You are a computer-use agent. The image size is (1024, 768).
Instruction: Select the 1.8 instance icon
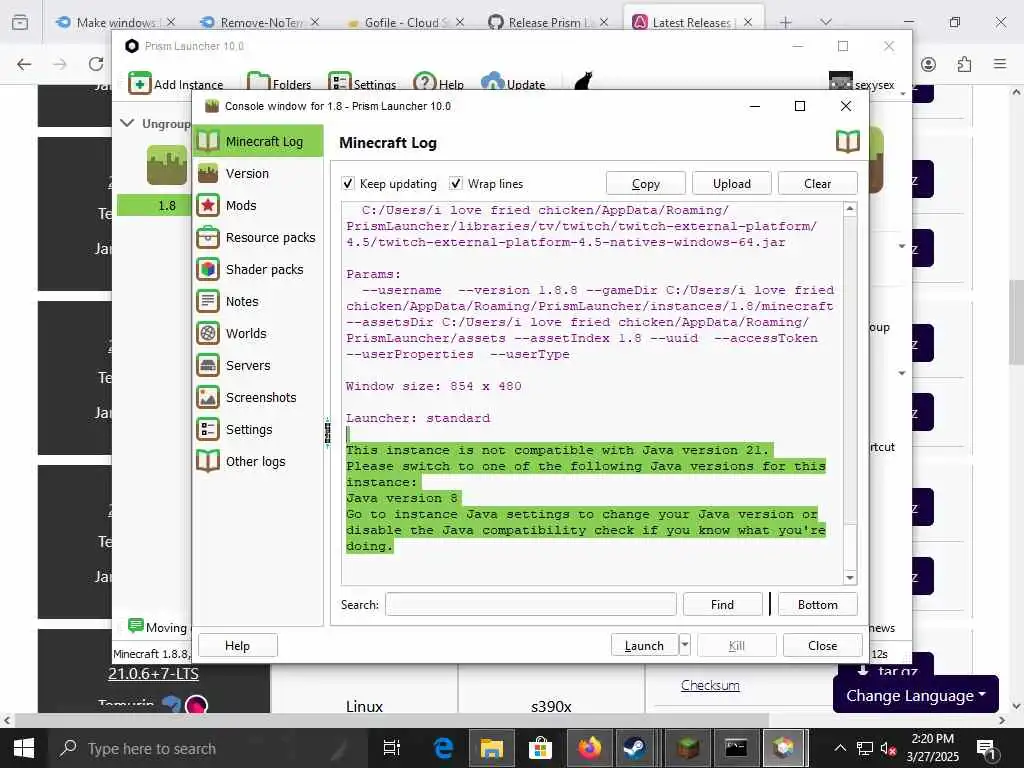click(x=167, y=165)
